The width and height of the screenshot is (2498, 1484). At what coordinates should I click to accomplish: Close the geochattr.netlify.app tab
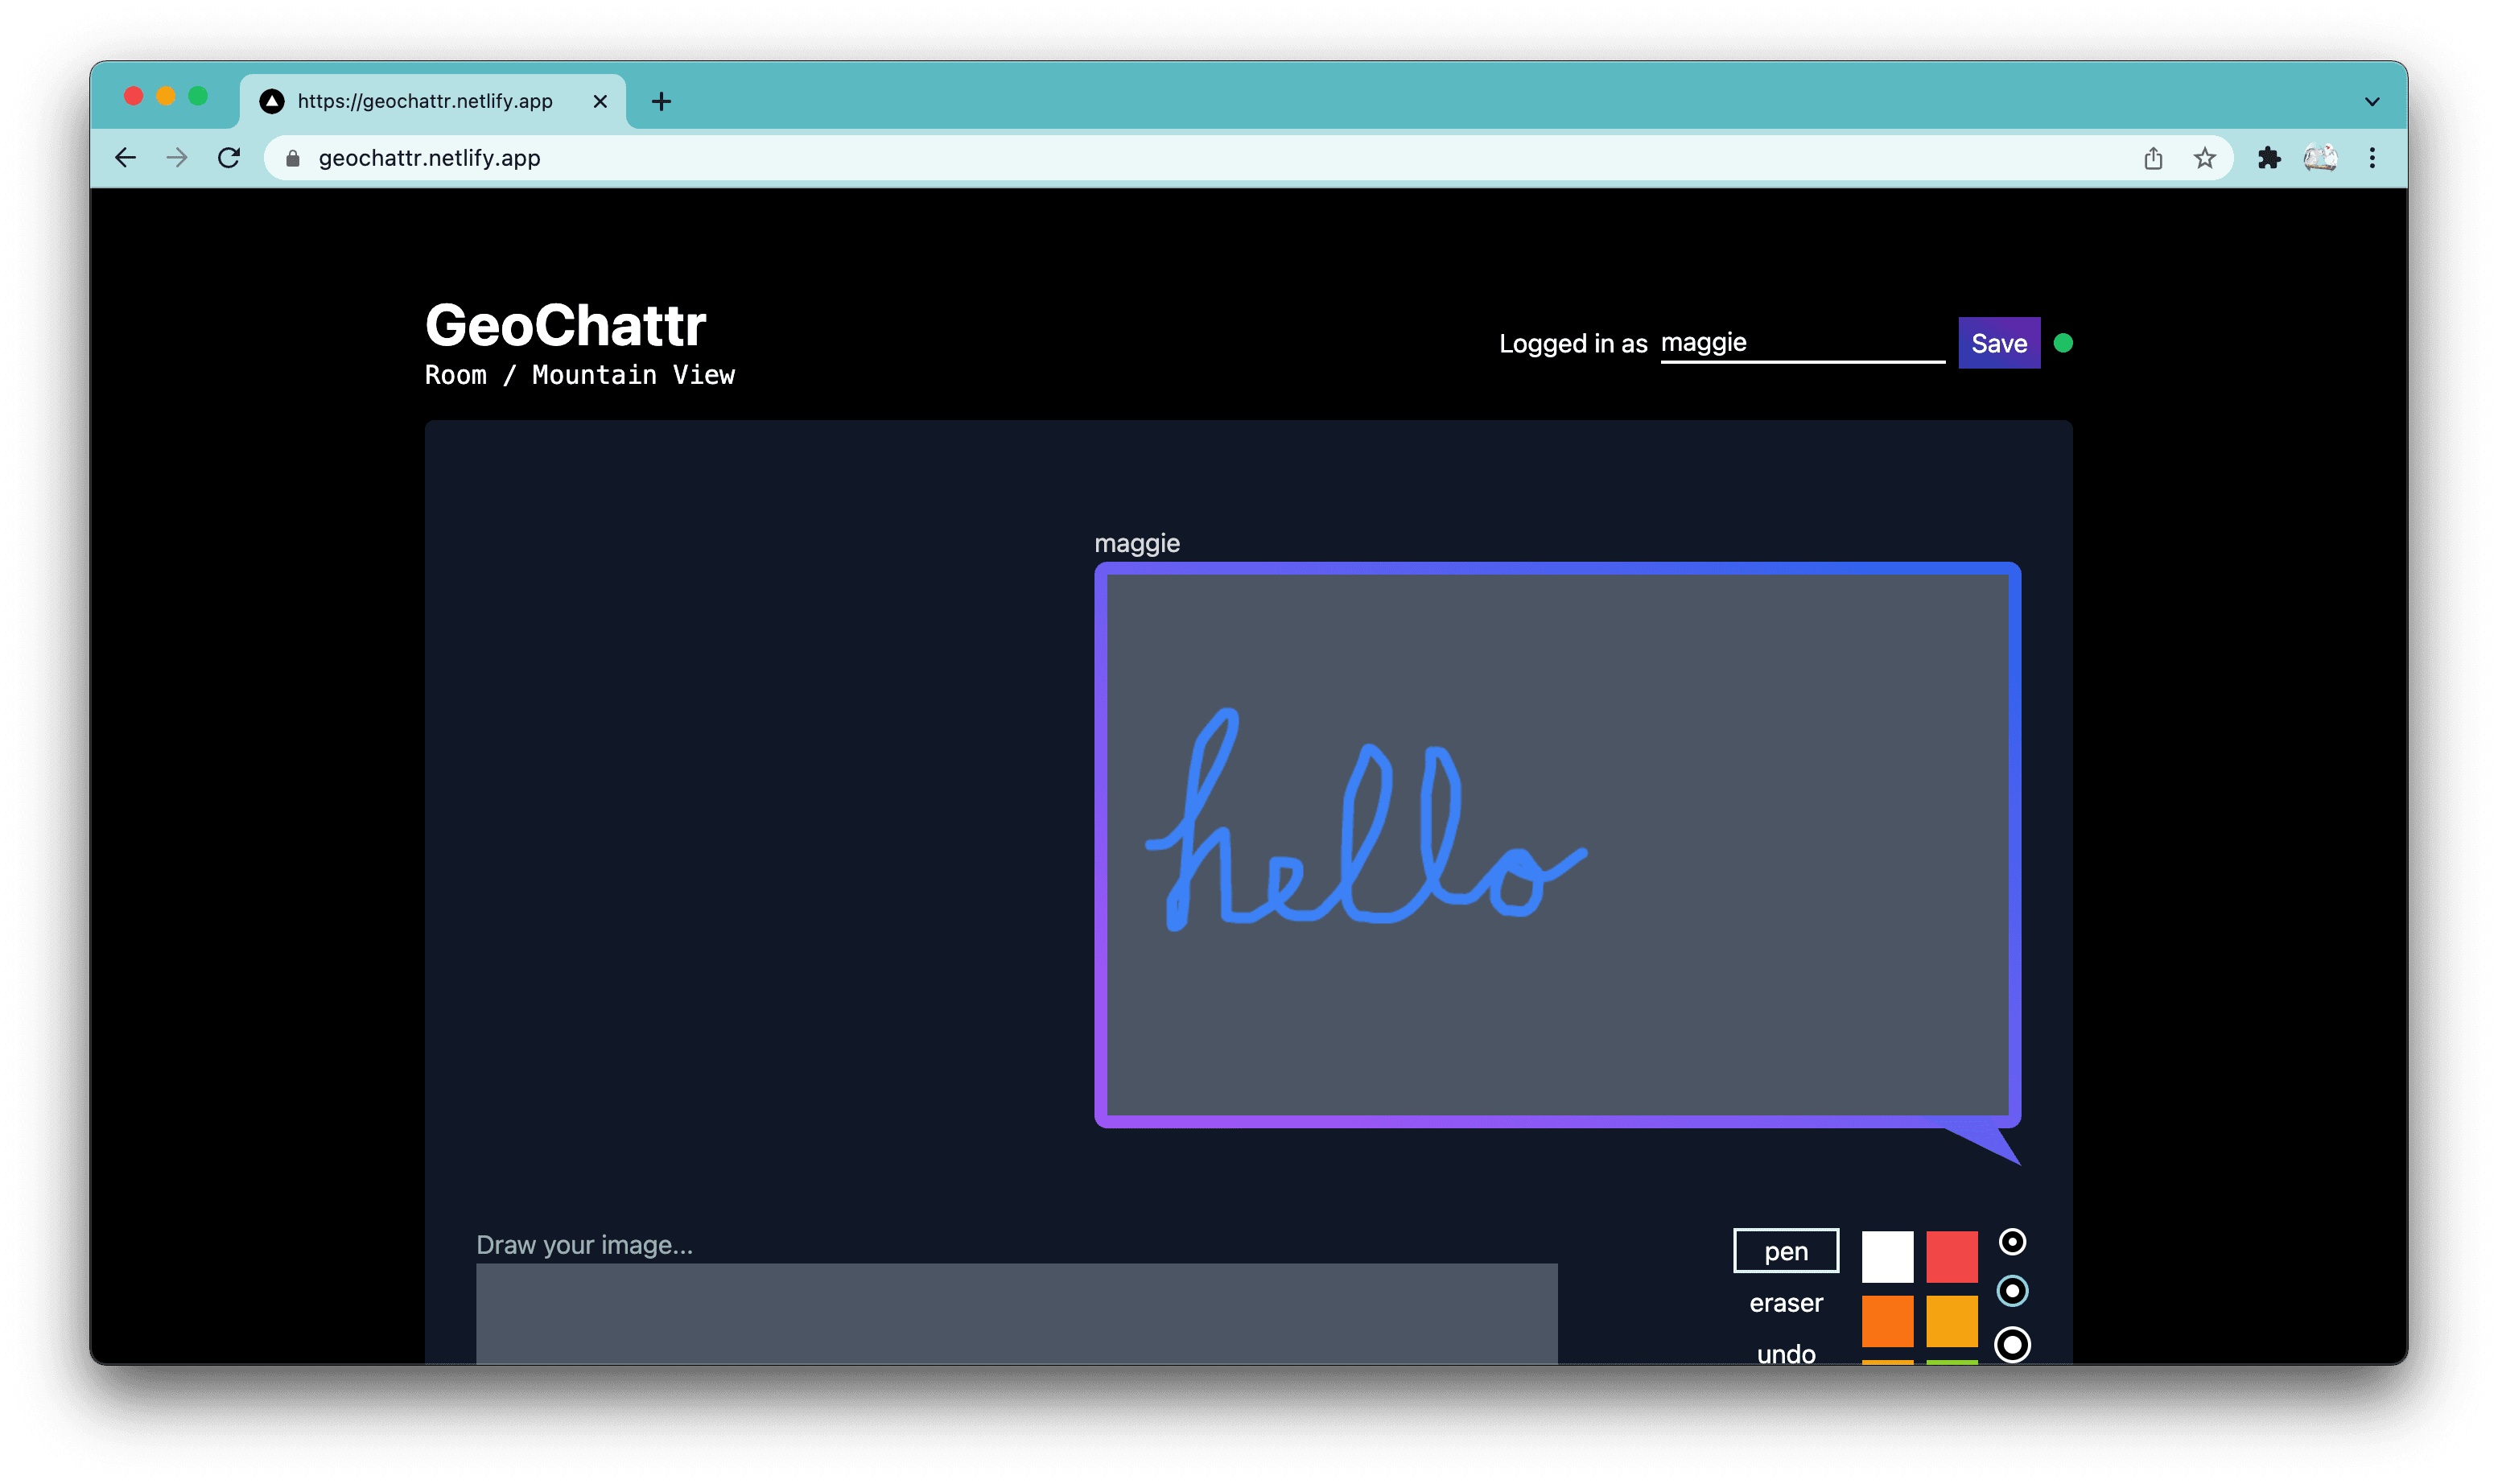pos(600,101)
